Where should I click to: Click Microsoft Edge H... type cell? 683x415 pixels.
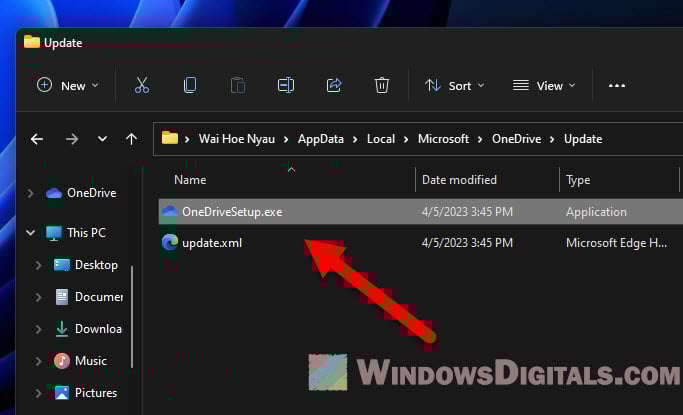pos(616,243)
